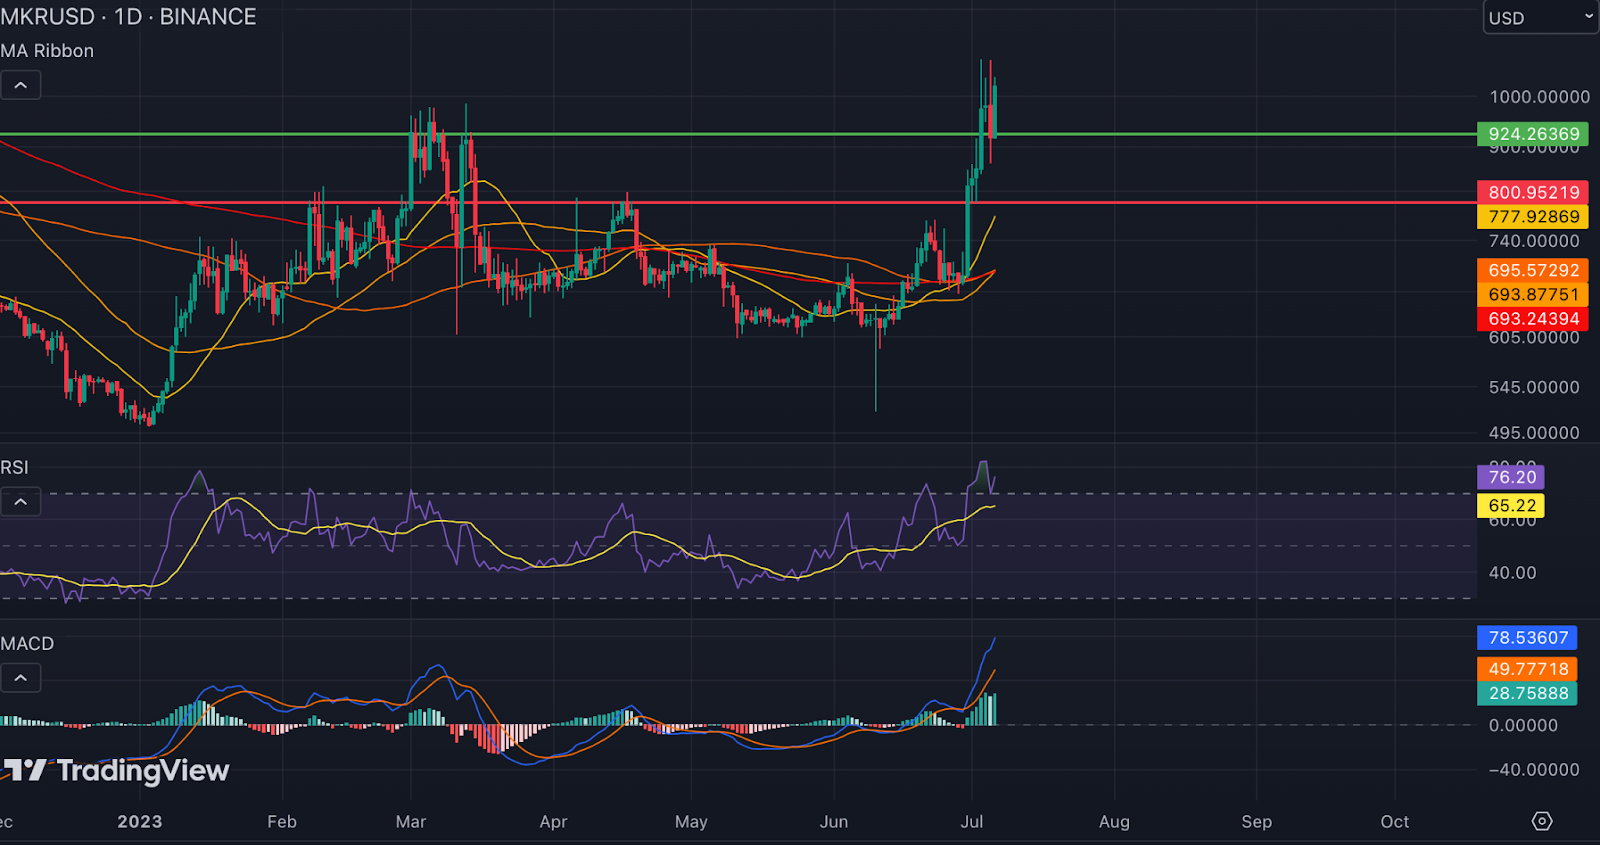This screenshot has height=845, width=1600.
Task: Click the green 924.26369 price label
Action: coord(1533,134)
